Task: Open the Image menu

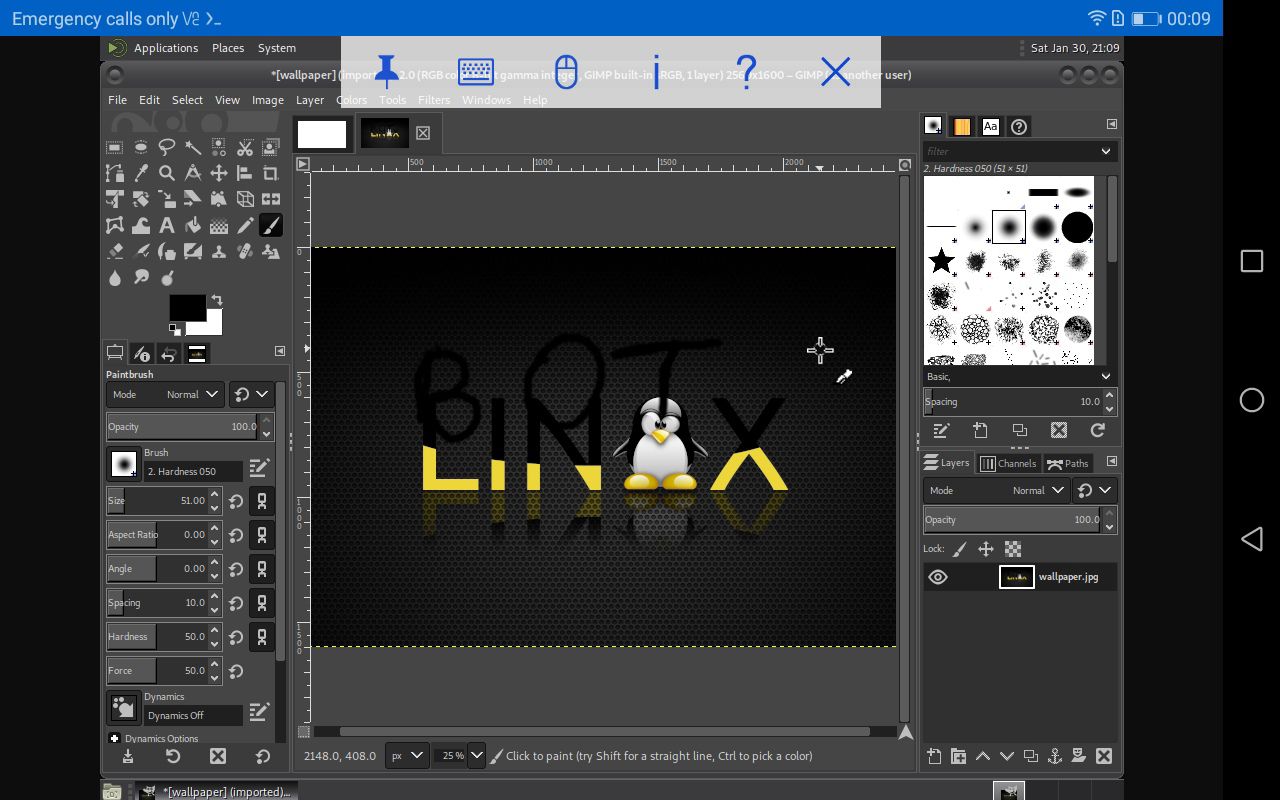Action: [x=267, y=100]
